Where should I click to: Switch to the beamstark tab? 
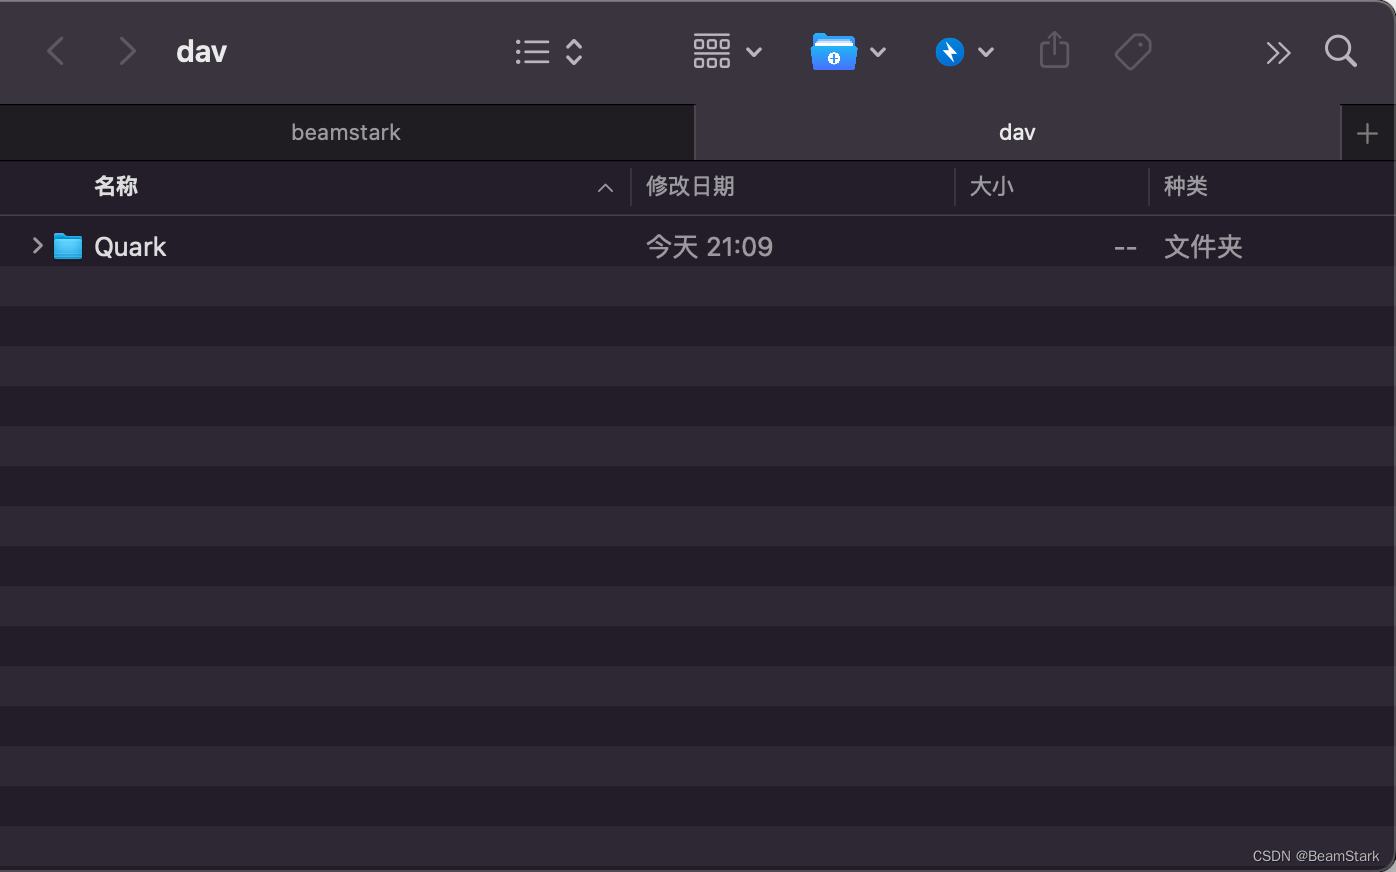coord(346,132)
